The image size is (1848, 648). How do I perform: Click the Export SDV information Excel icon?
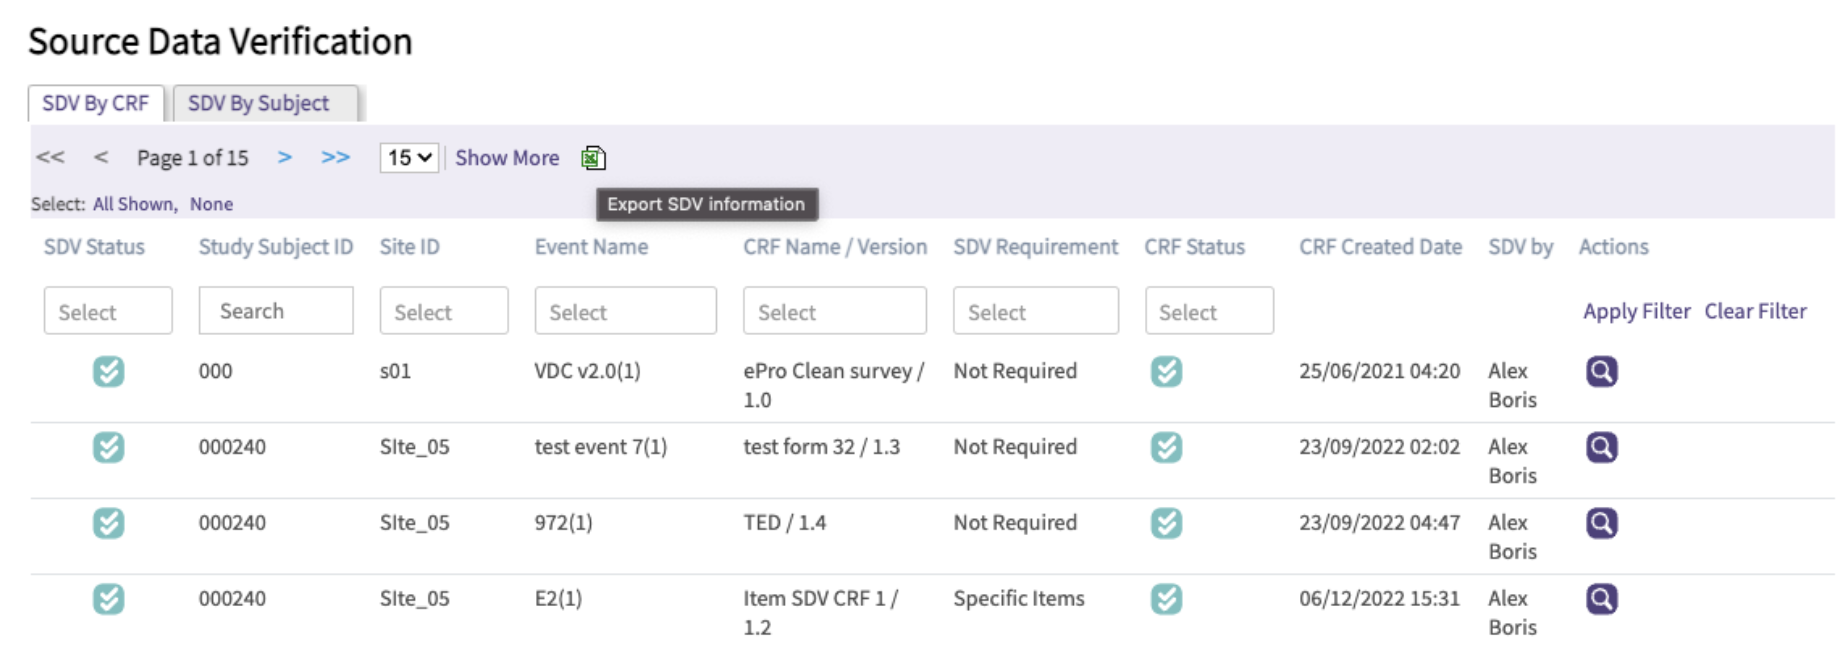[x=593, y=158]
